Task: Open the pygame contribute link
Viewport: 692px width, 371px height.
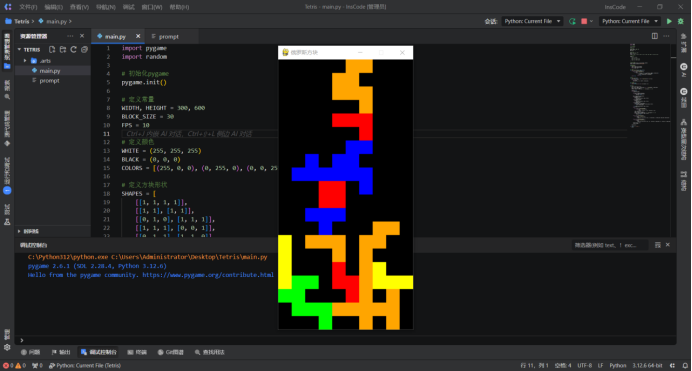Action: pos(208,275)
